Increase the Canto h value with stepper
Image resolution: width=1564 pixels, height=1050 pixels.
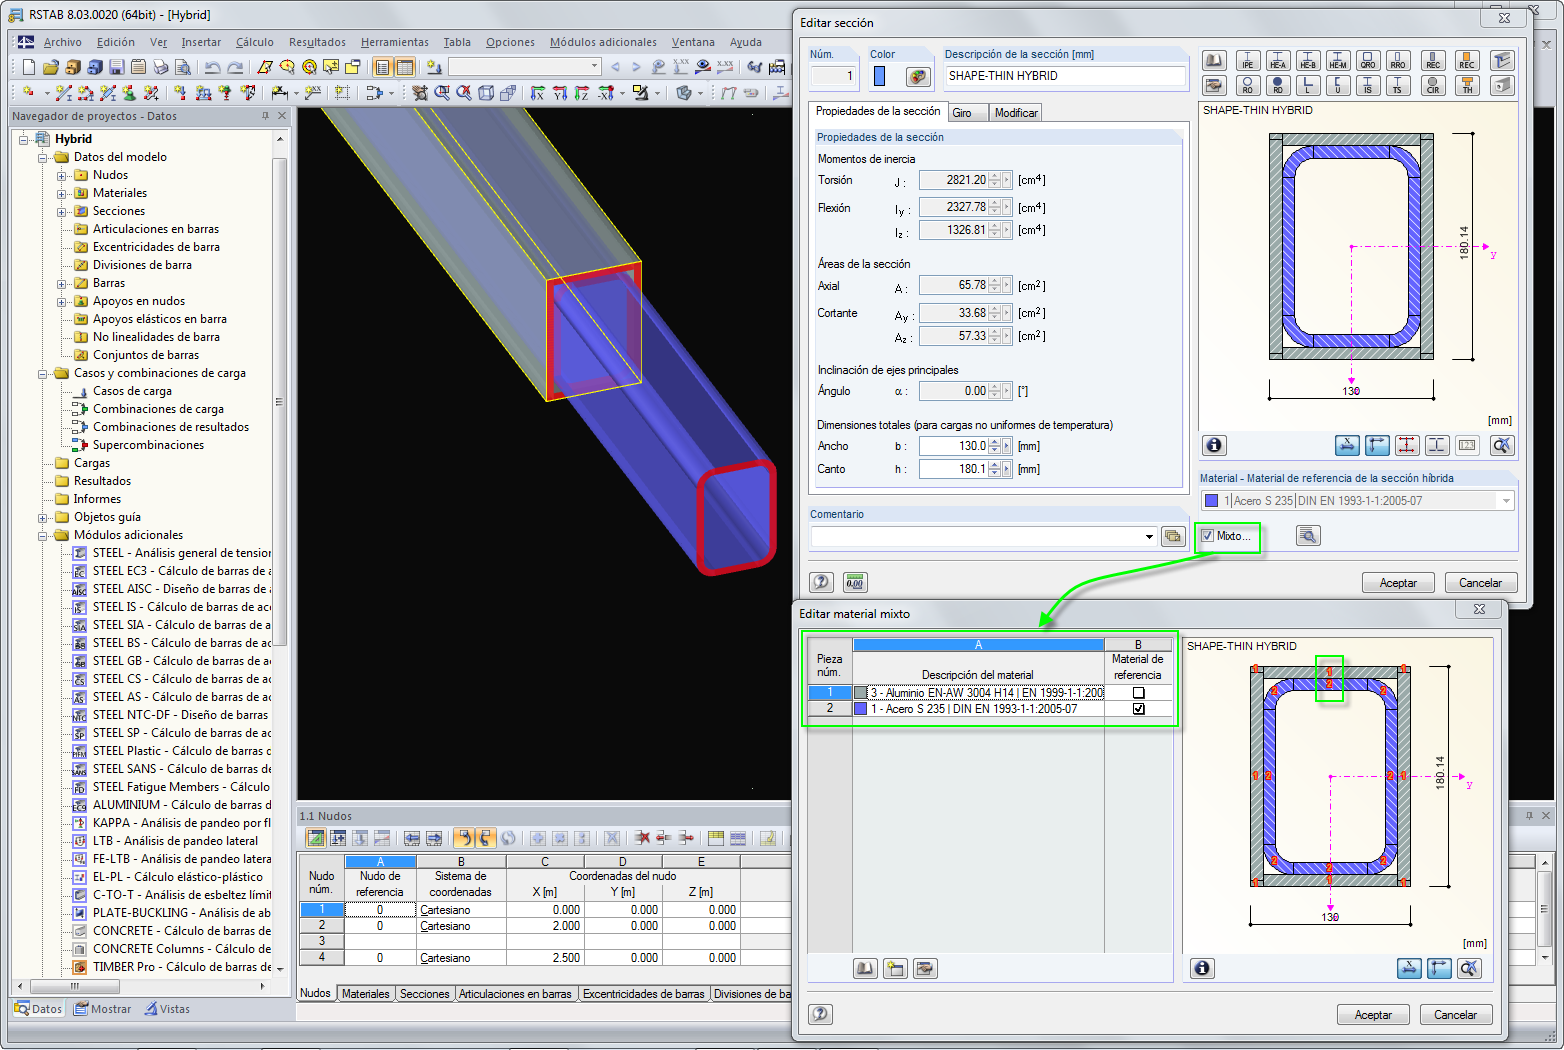click(x=994, y=465)
